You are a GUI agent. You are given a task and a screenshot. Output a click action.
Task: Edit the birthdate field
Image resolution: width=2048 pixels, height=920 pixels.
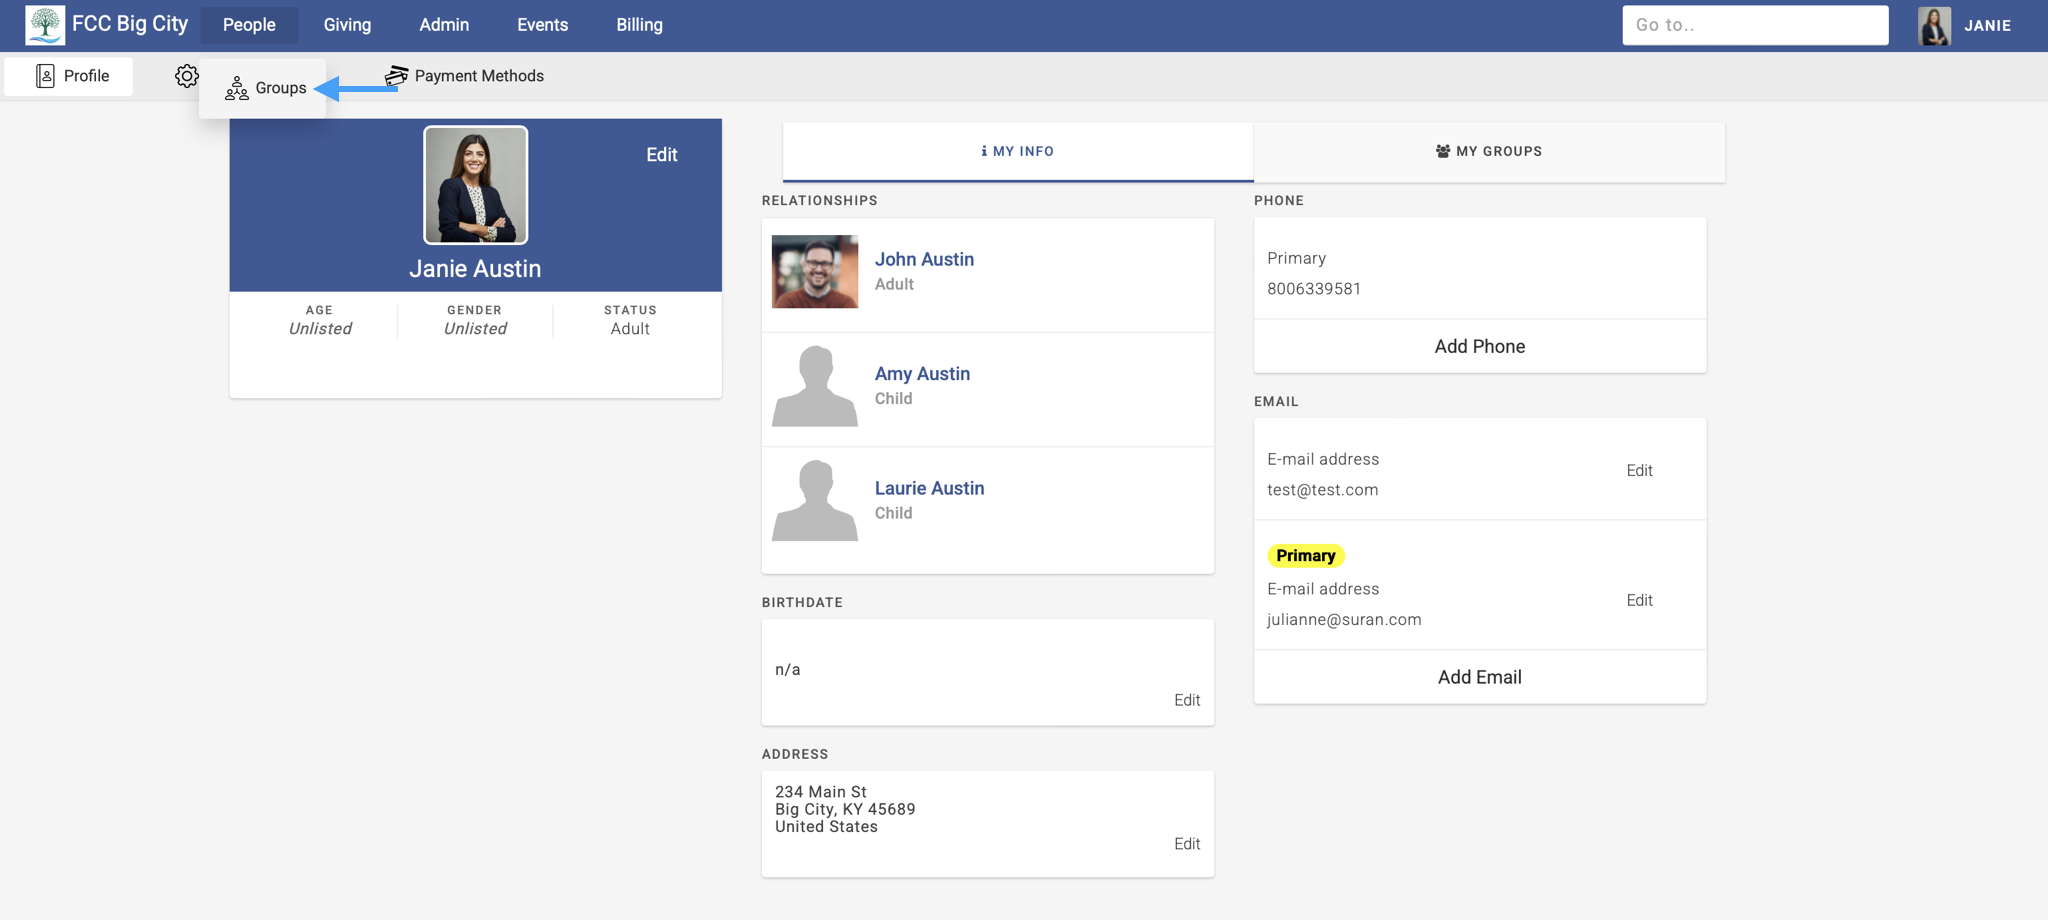click(1187, 700)
